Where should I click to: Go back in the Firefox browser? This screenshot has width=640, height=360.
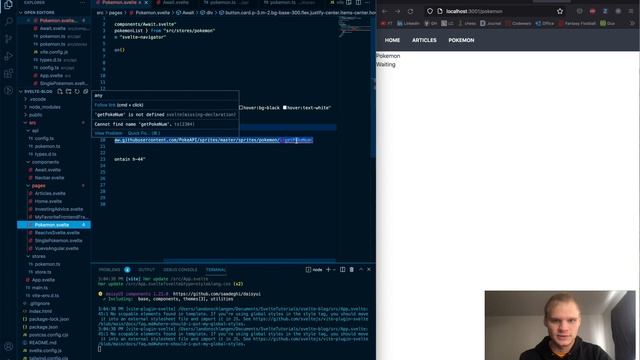point(384,11)
